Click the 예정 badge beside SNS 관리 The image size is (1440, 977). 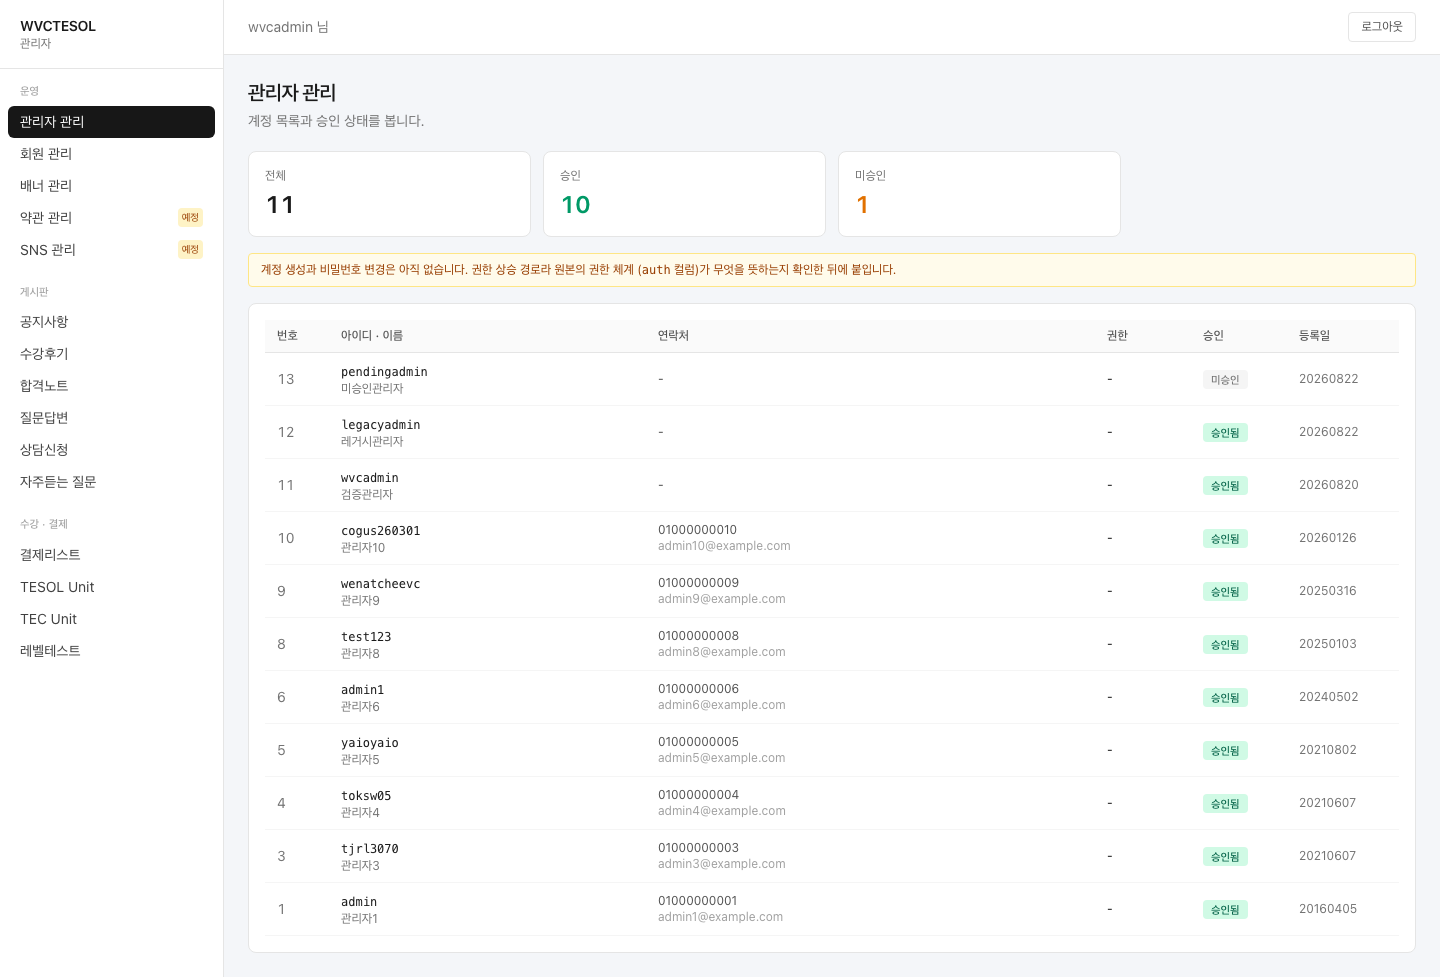coord(190,250)
